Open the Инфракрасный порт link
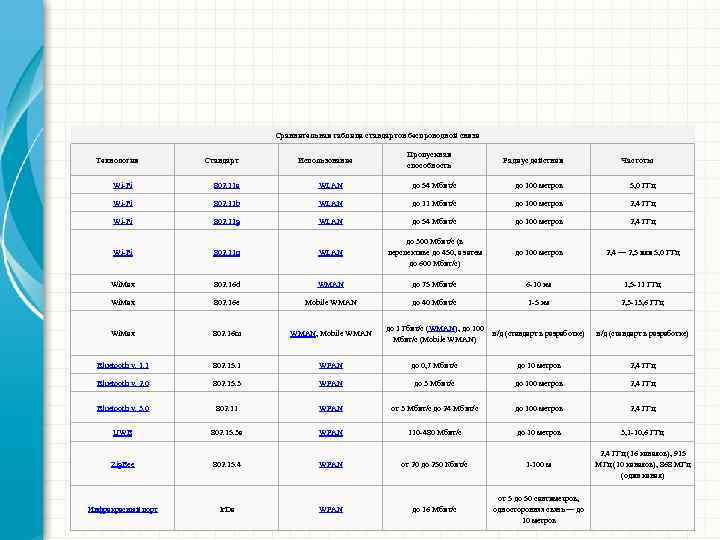 pos(123,509)
